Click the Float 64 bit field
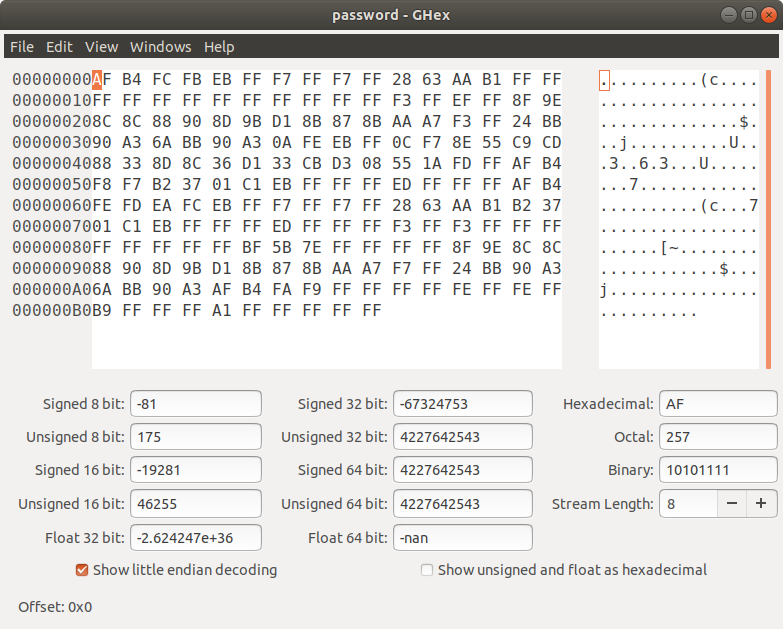This screenshot has height=629, width=783. click(x=463, y=538)
